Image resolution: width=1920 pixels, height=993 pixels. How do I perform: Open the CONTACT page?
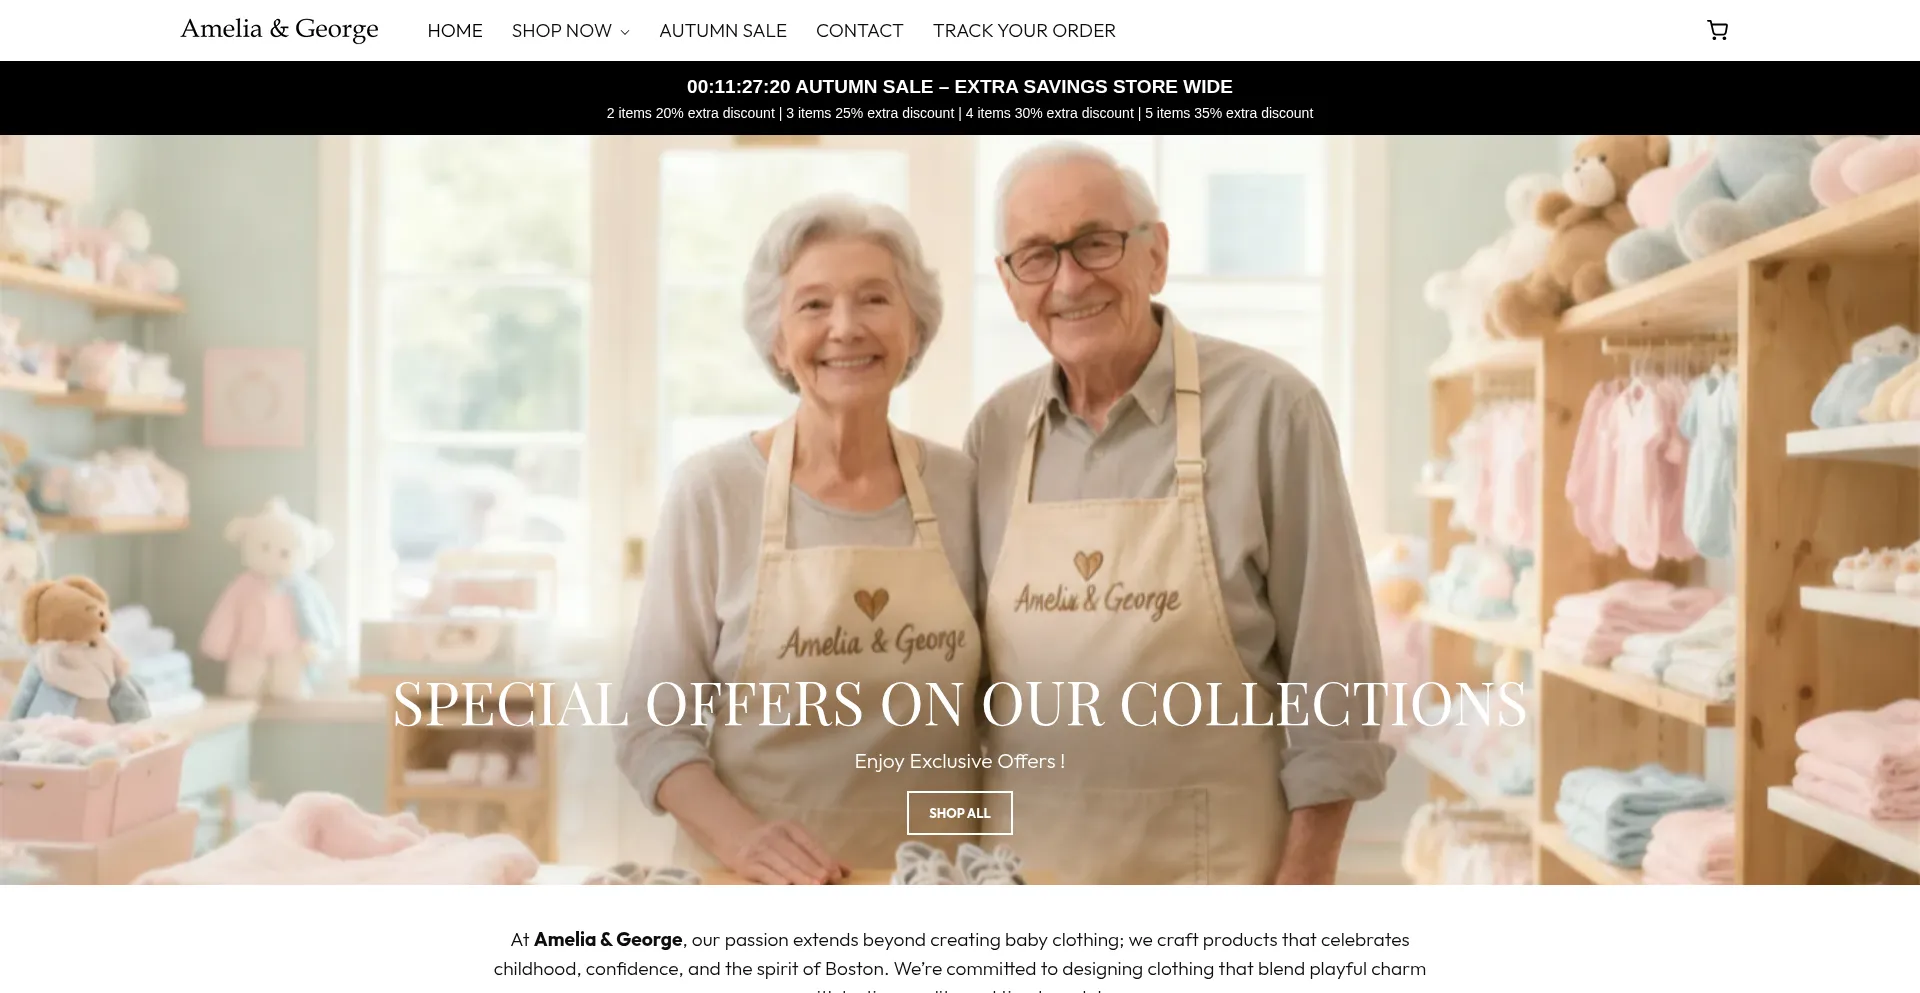(x=860, y=31)
